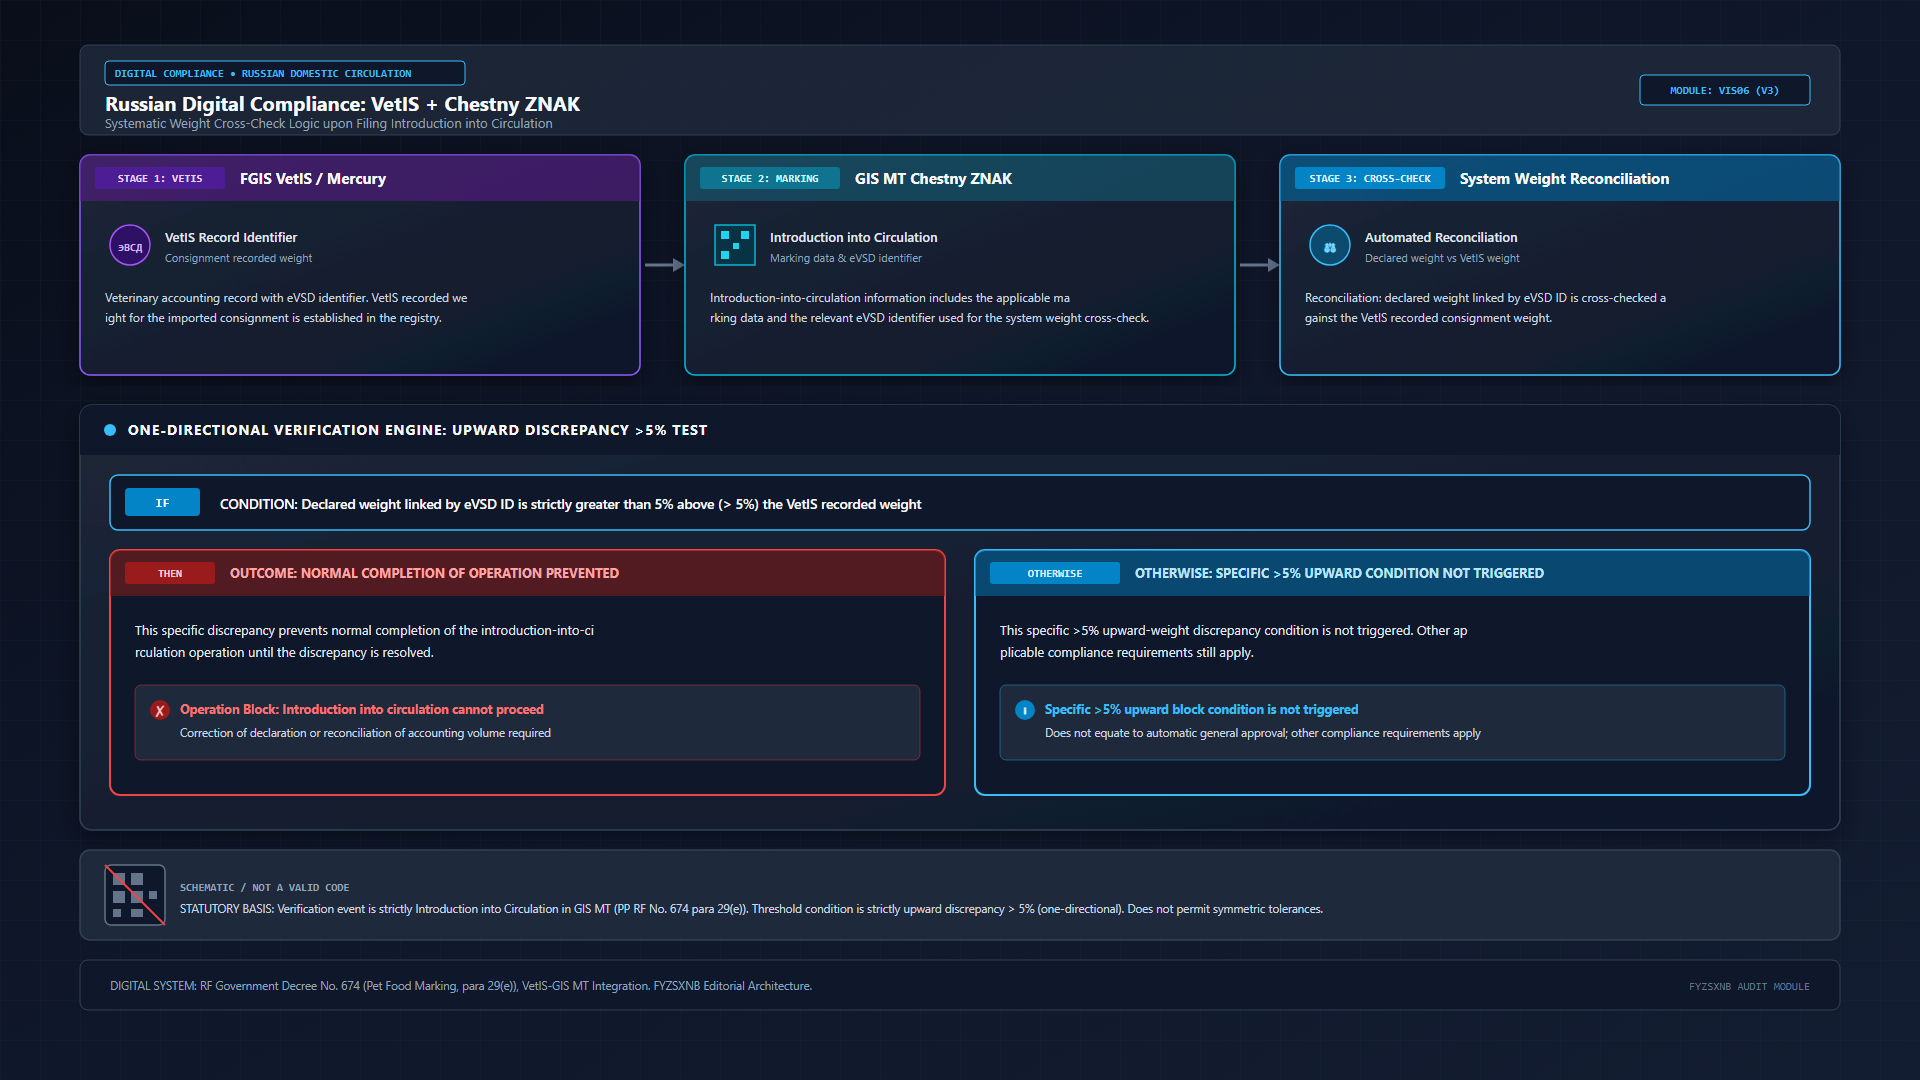The width and height of the screenshot is (1920, 1080).
Task: Click the red THEN badge
Action: click(x=170, y=574)
